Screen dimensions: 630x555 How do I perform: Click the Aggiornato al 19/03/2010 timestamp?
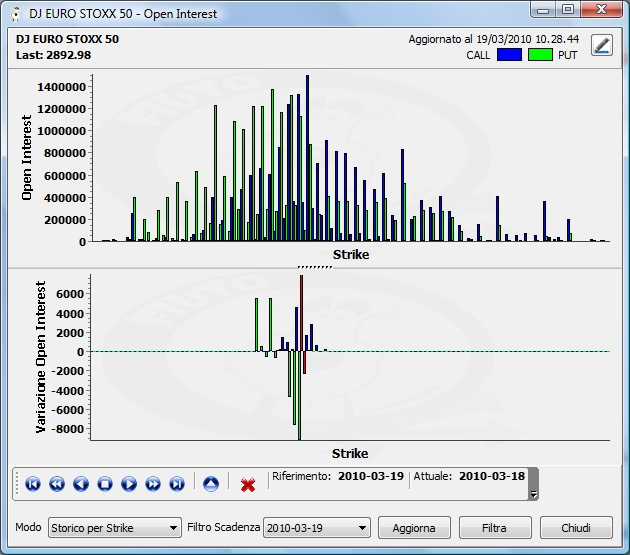(493, 39)
